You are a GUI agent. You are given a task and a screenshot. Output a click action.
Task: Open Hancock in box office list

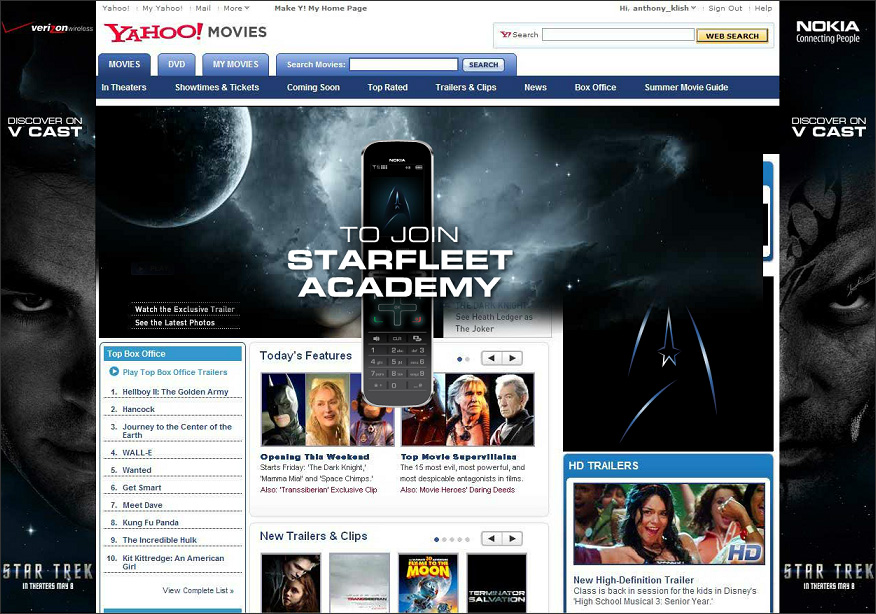[139, 410]
